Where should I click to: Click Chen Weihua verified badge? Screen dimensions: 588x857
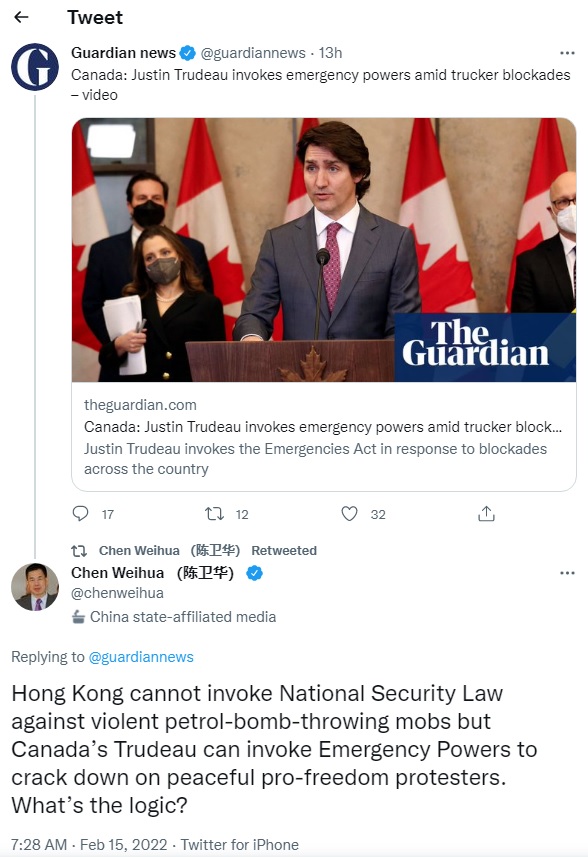(255, 573)
